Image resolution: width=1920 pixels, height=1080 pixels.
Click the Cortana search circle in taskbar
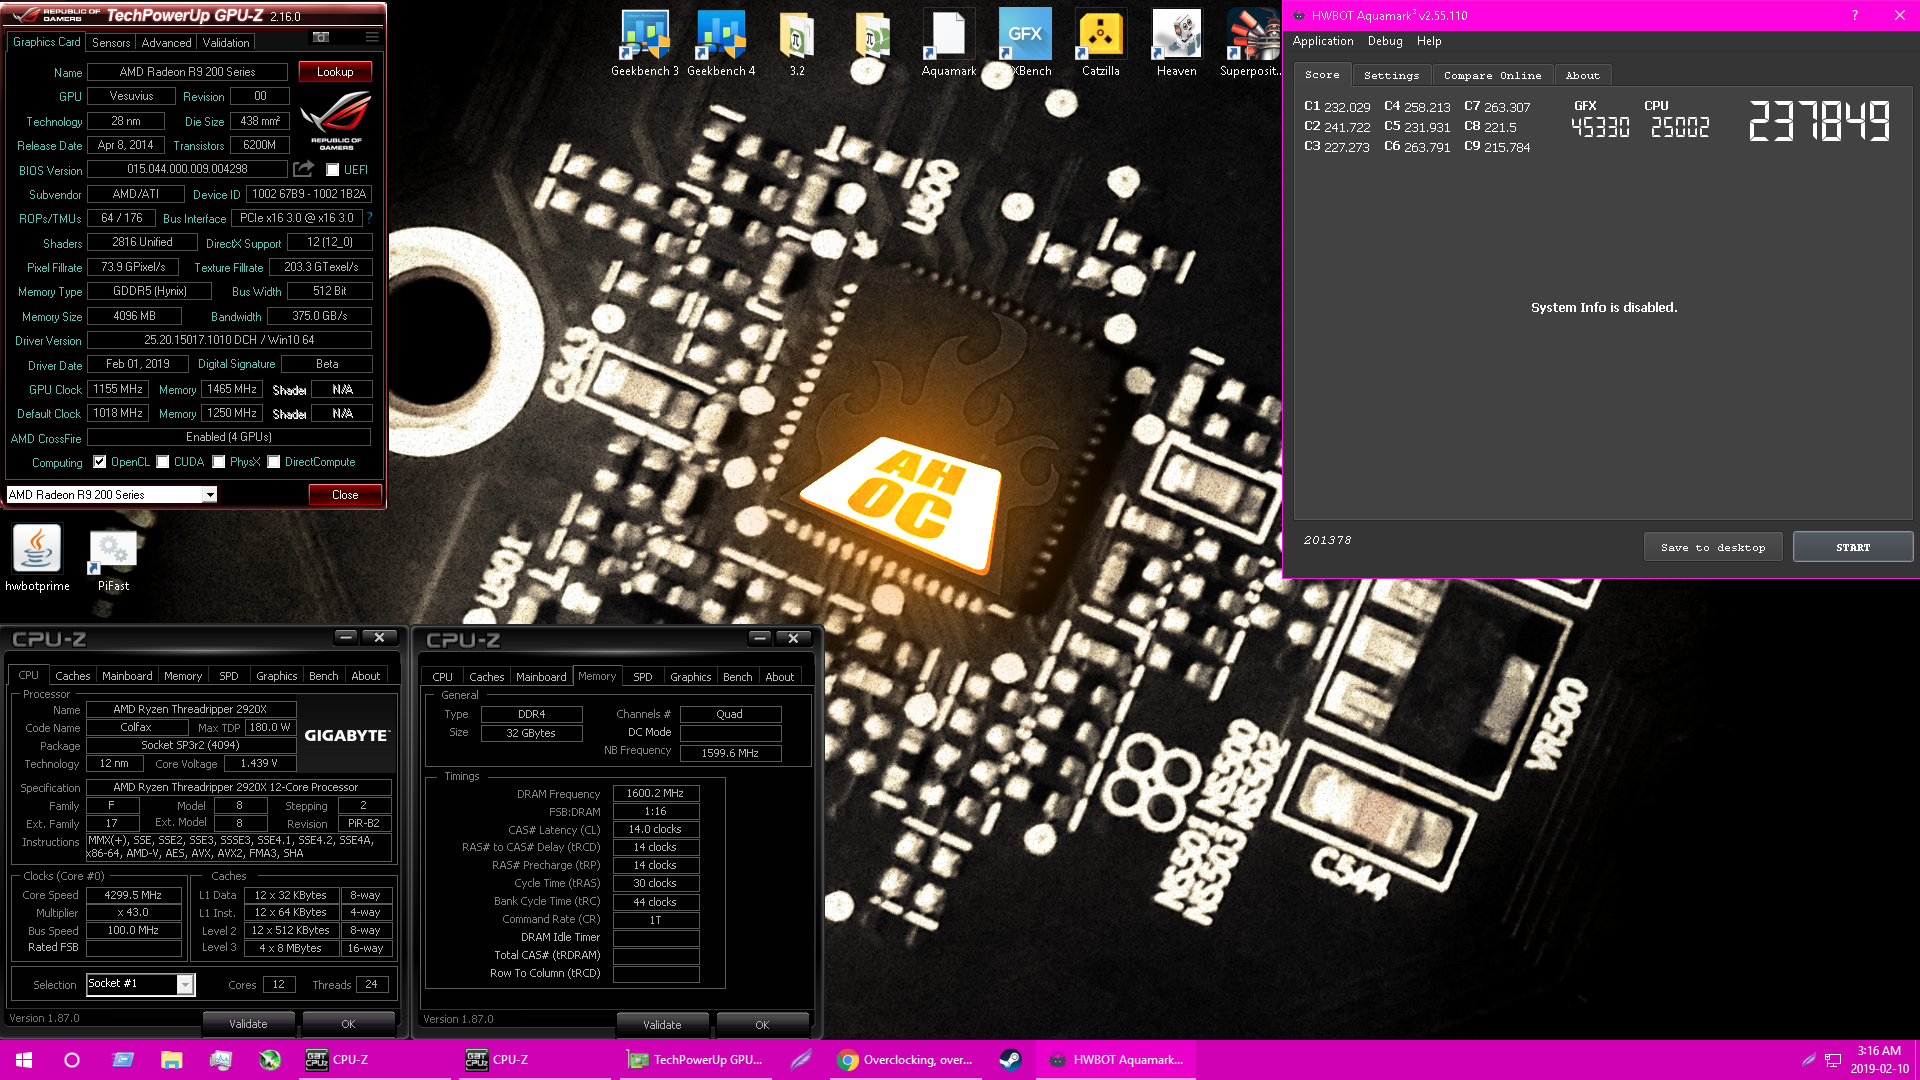click(72, 1060)
